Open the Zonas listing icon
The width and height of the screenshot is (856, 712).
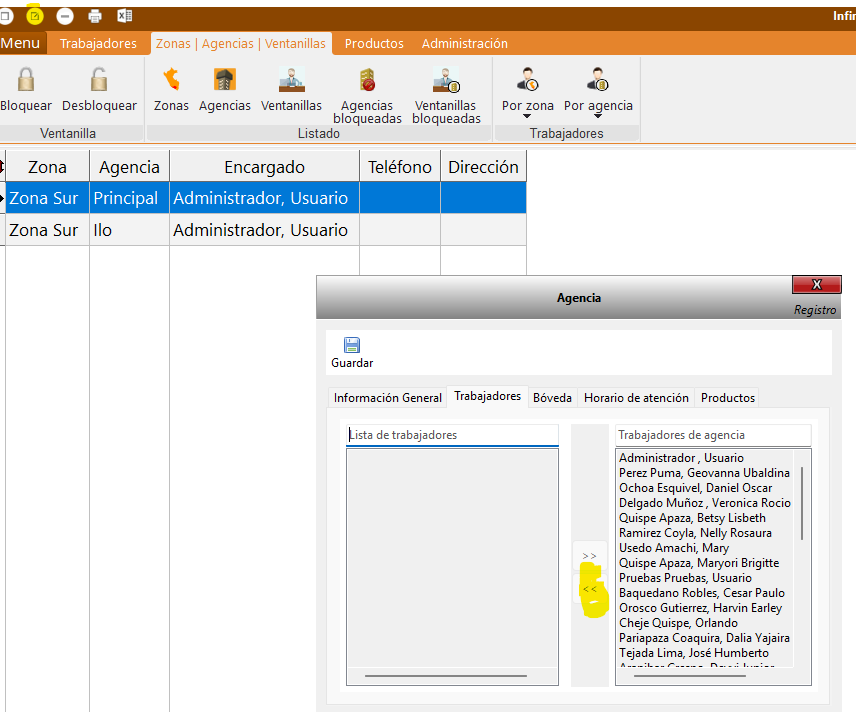click(171, 80)
